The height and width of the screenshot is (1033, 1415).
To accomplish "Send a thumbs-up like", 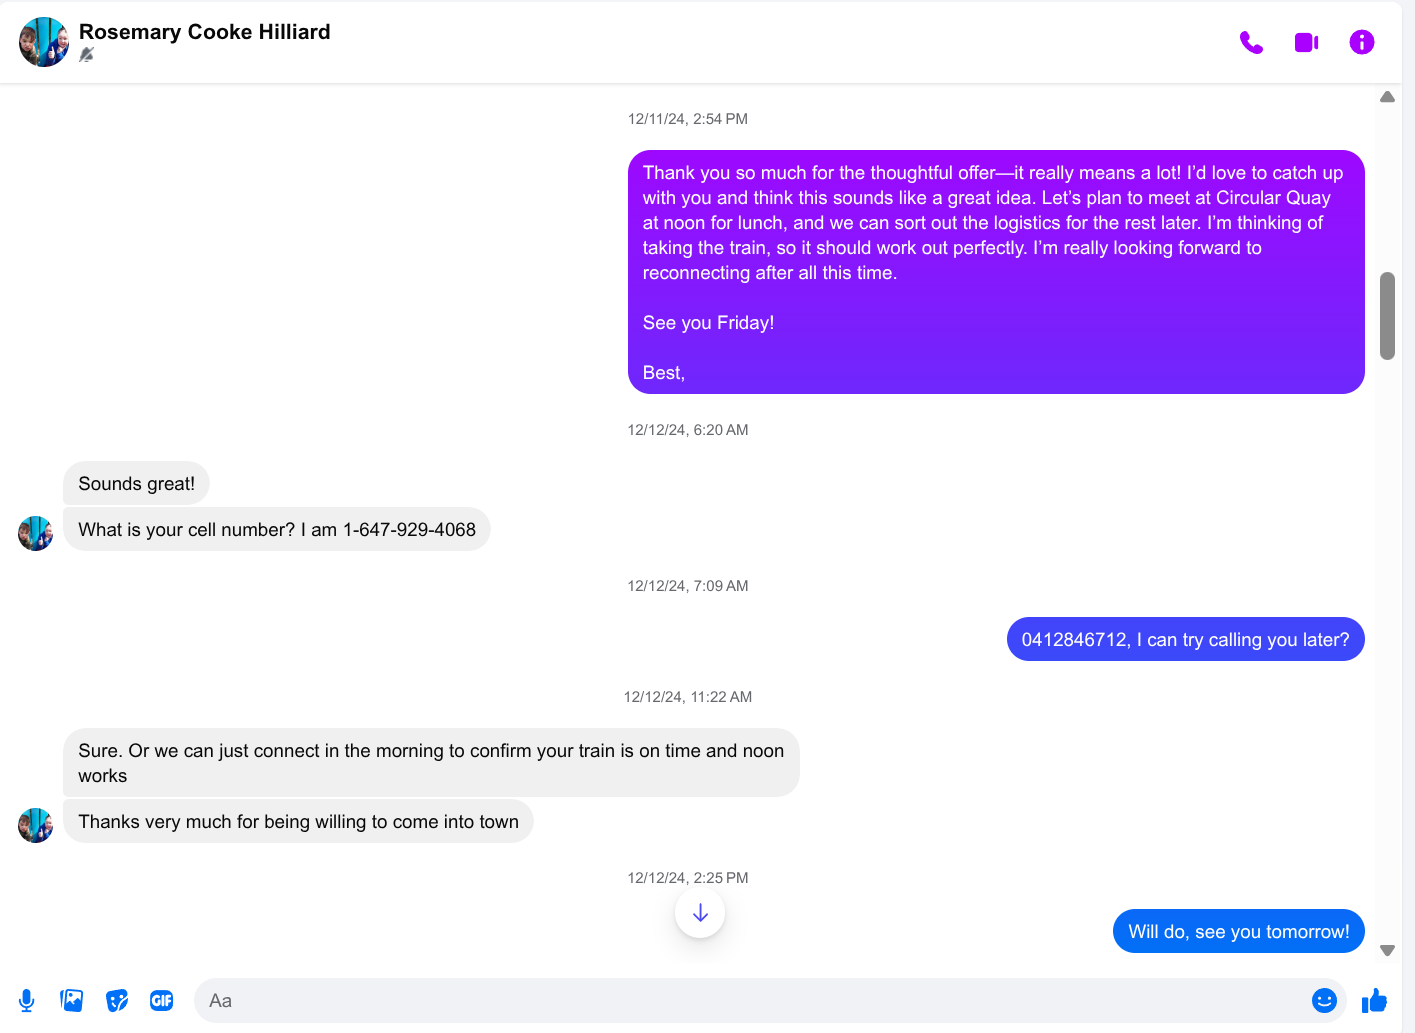I will [1375, 1000].
